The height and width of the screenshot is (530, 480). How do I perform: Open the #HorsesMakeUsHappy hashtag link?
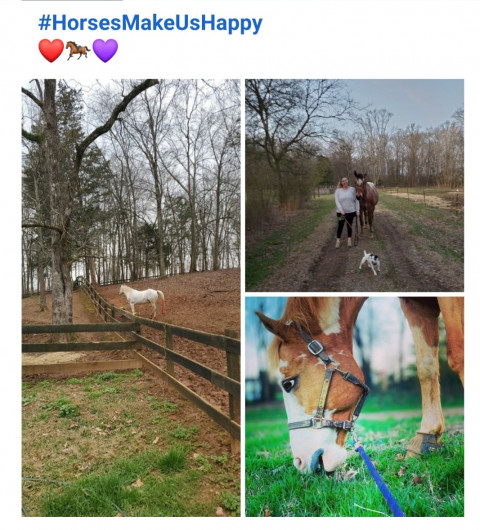point(150,23)
